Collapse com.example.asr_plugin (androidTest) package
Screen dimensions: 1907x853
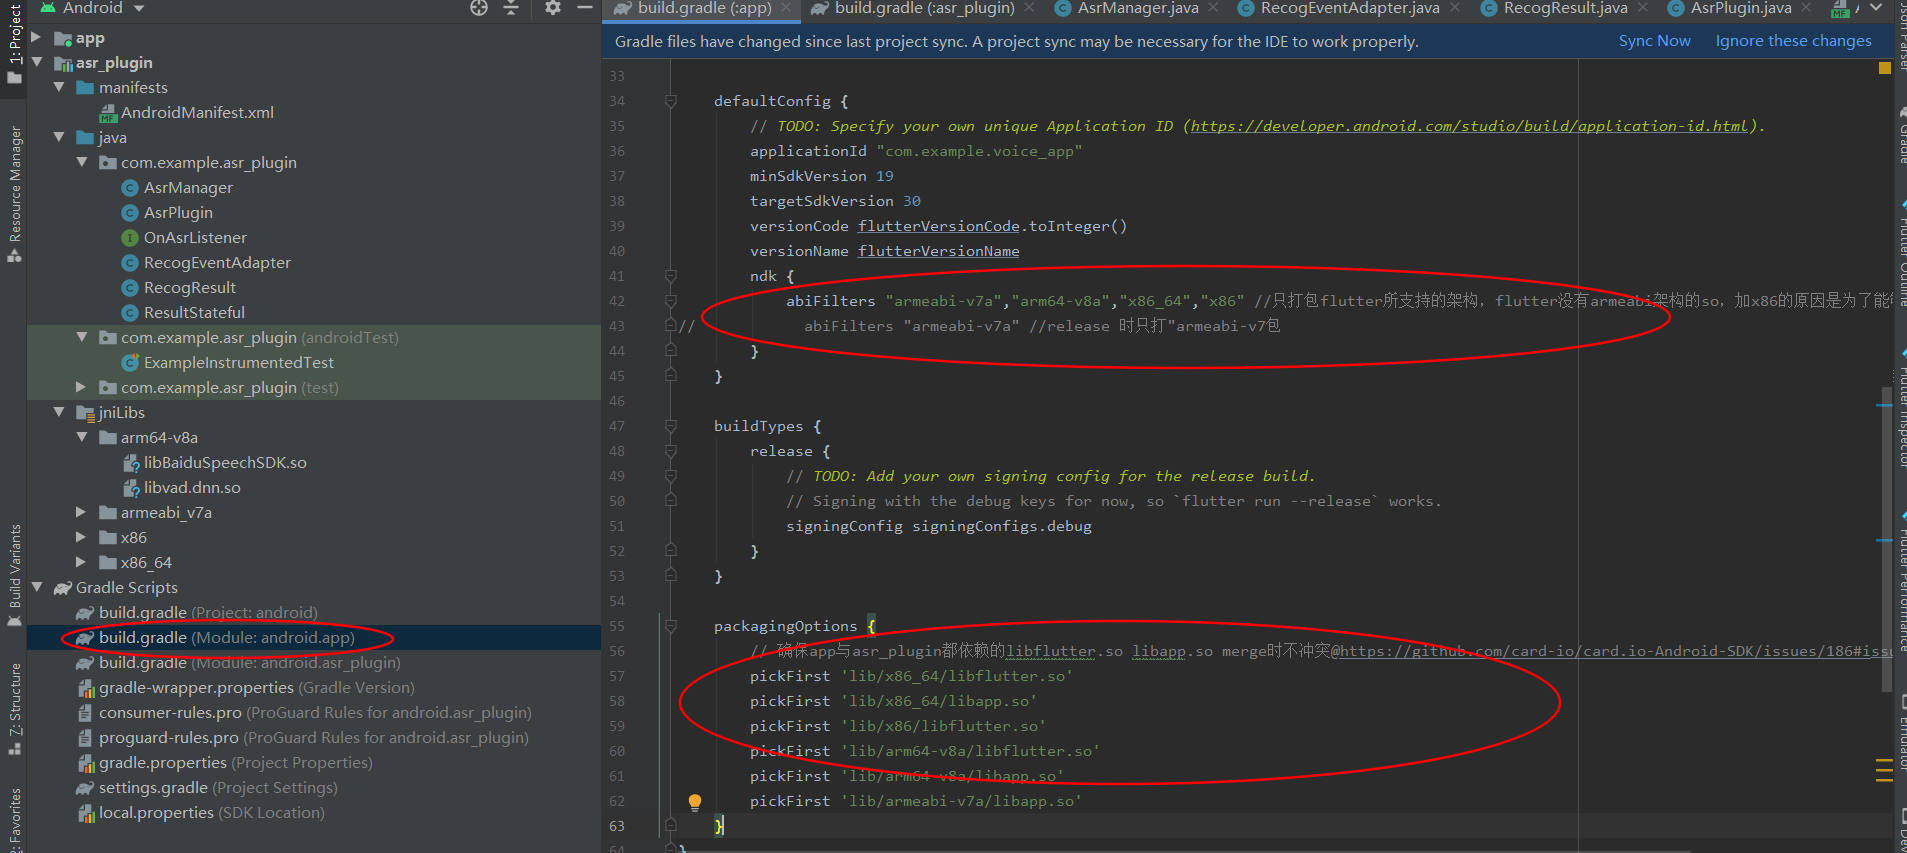82,337
